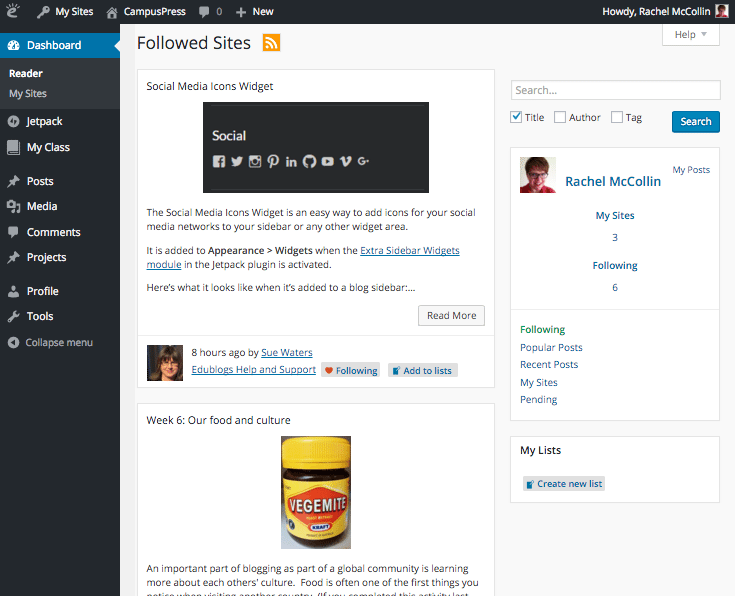This screenshot has height=596, width=735.
Task: Open Rachel McCollin profile name link
Action: (x=613, y=181)
